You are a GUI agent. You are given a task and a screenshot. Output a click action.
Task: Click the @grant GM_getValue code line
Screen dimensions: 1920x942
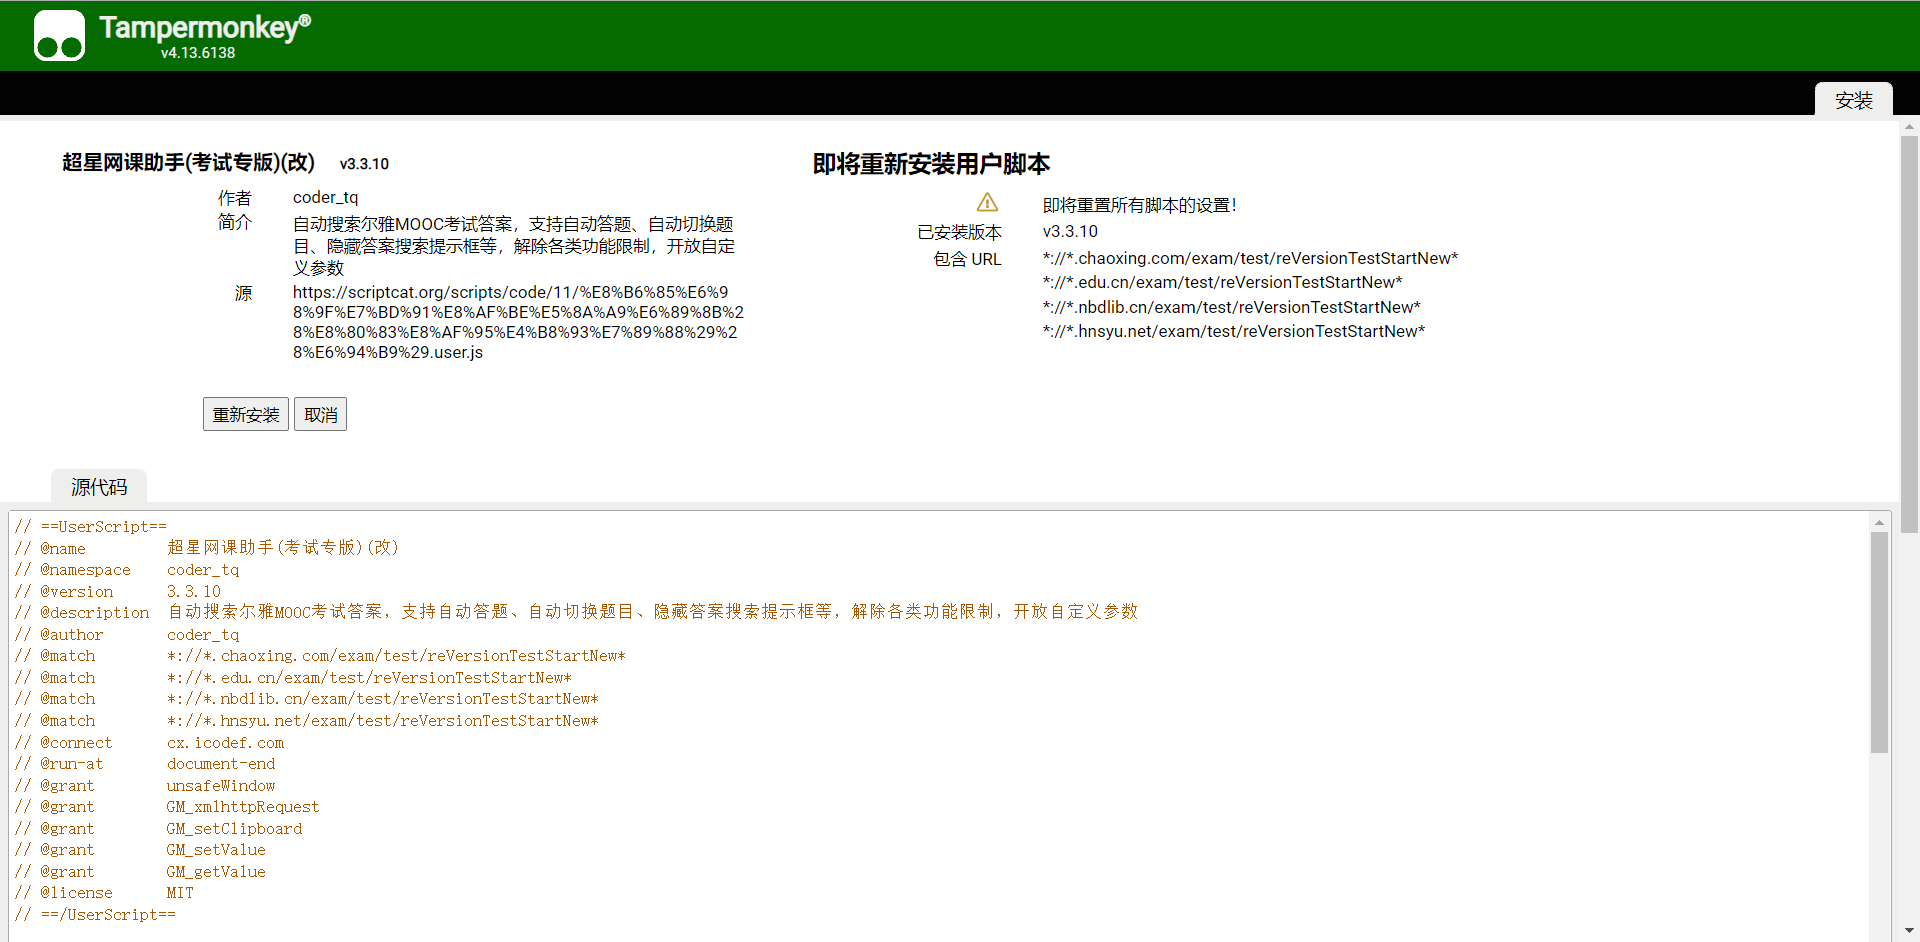(140, 871)
